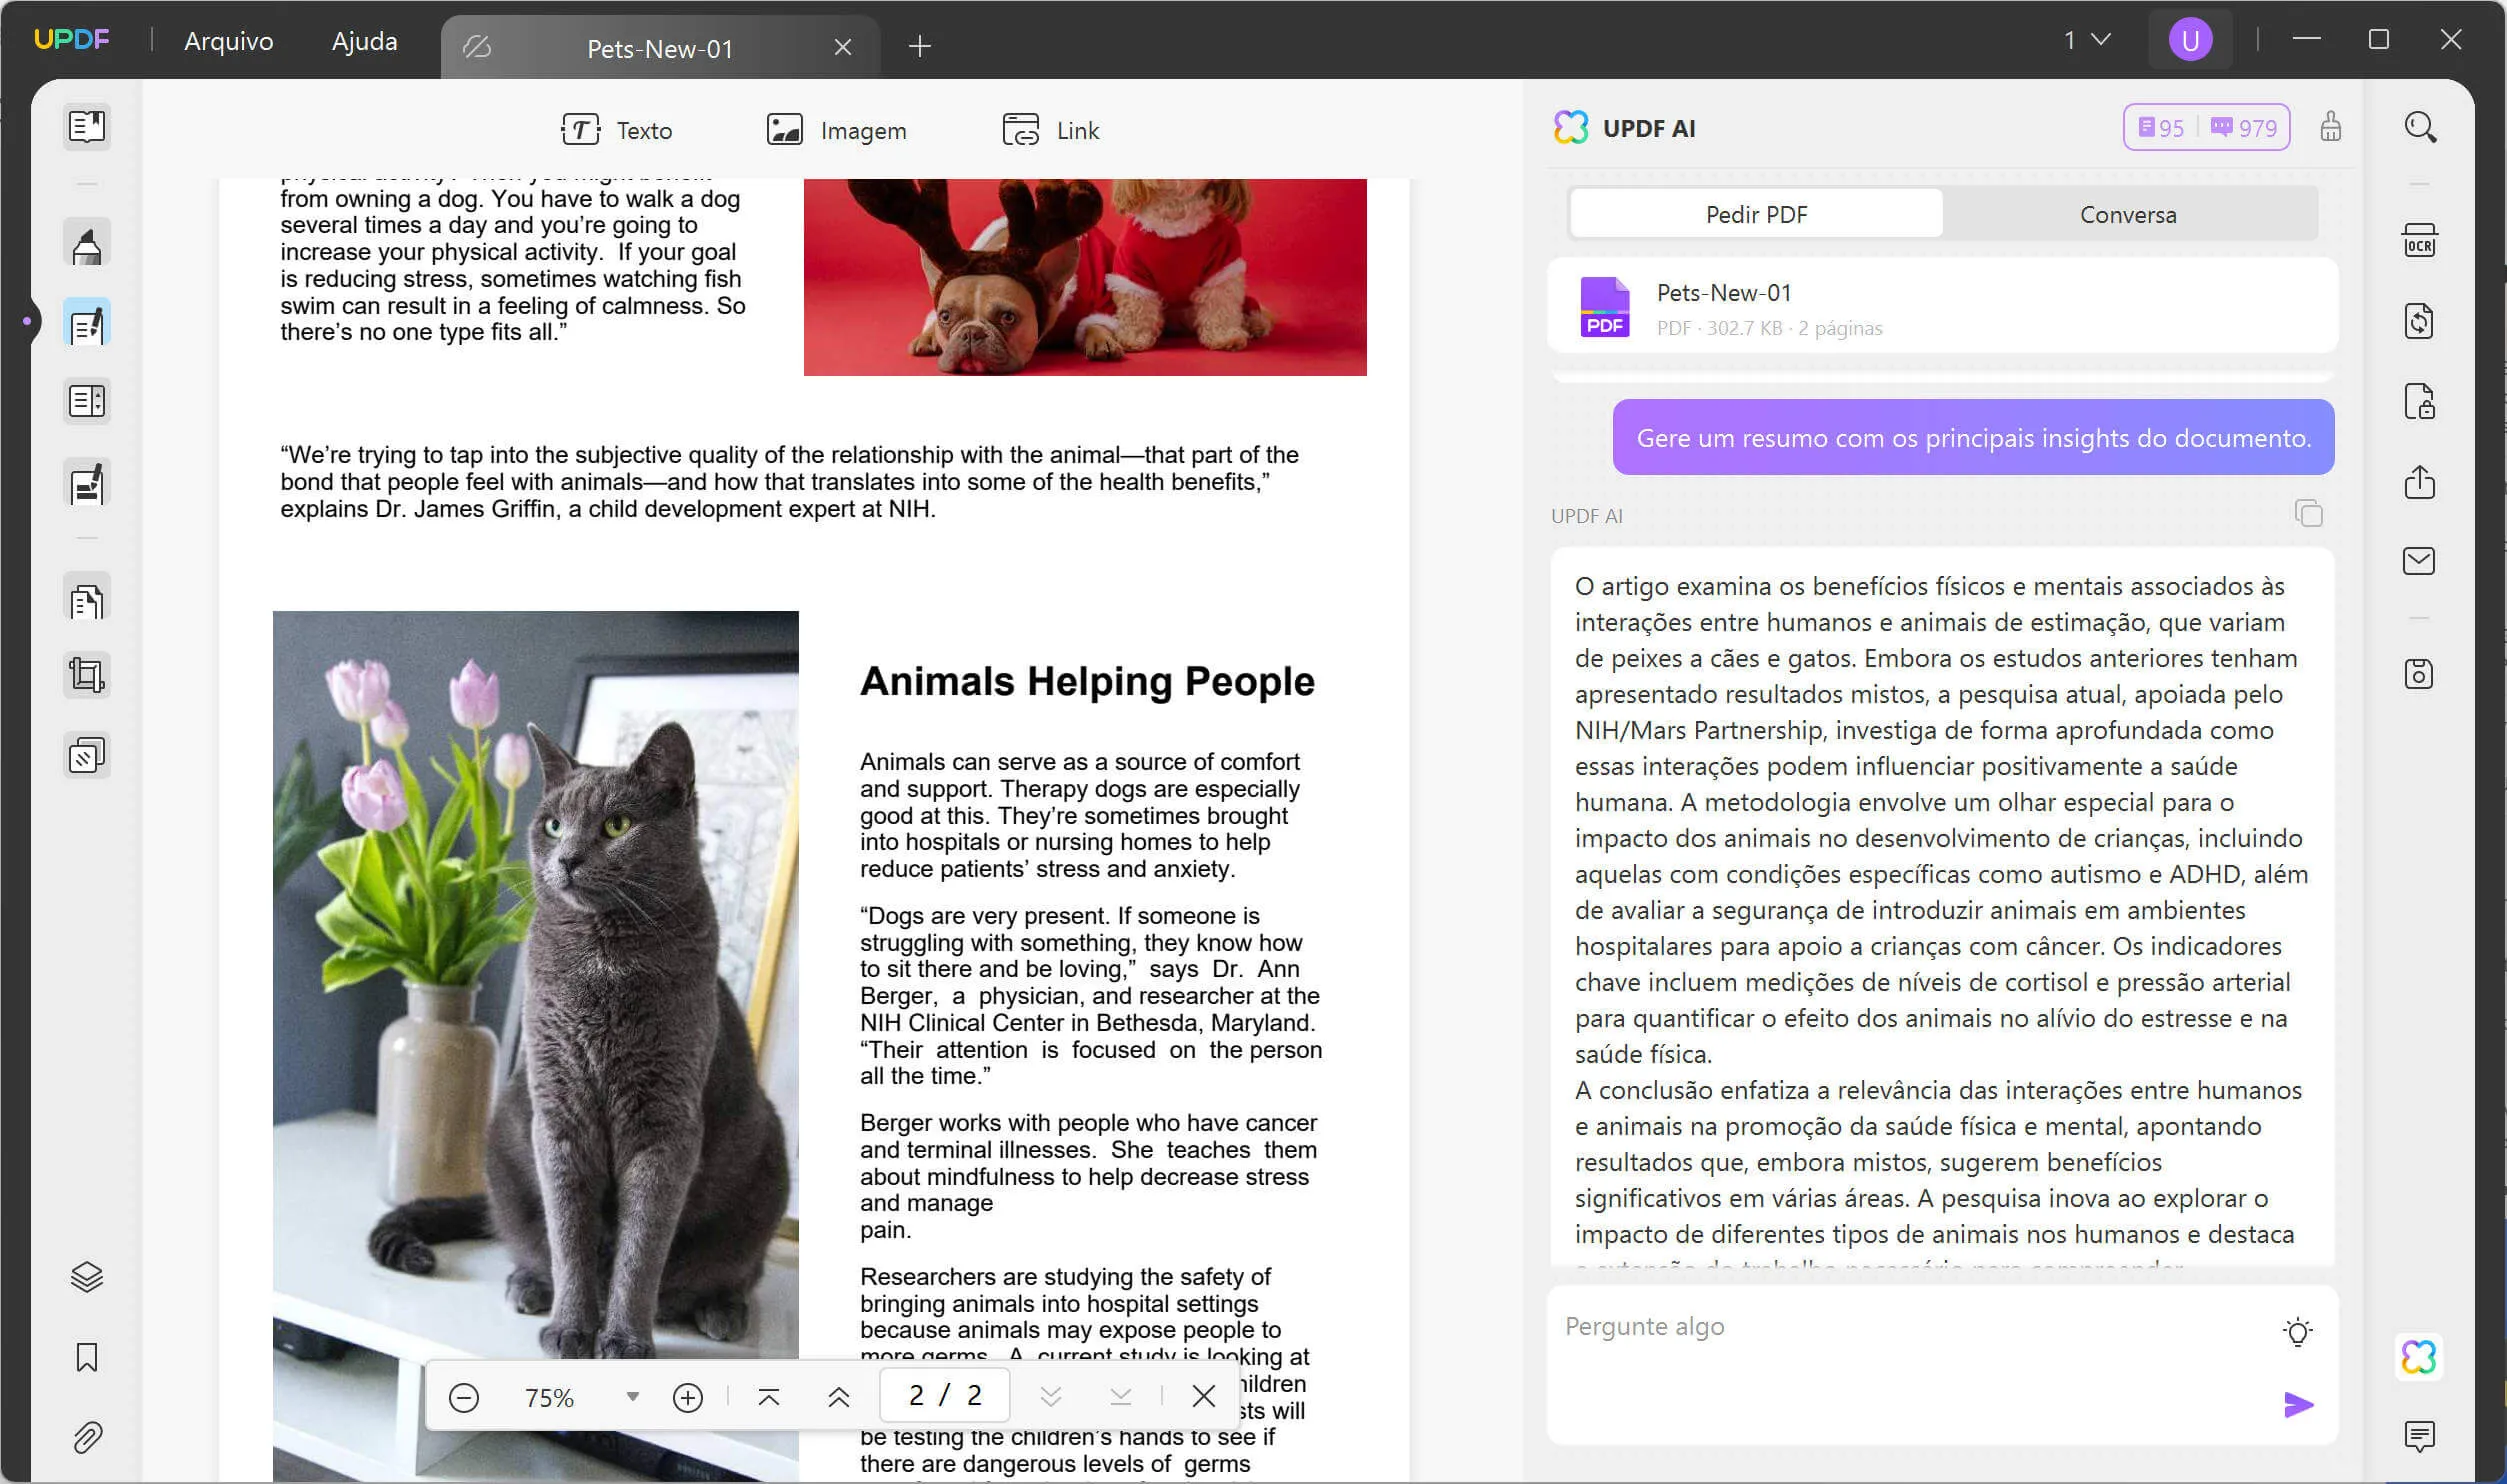Open the crop pages tool
Screen dimensions: 2507x1484
87,675
